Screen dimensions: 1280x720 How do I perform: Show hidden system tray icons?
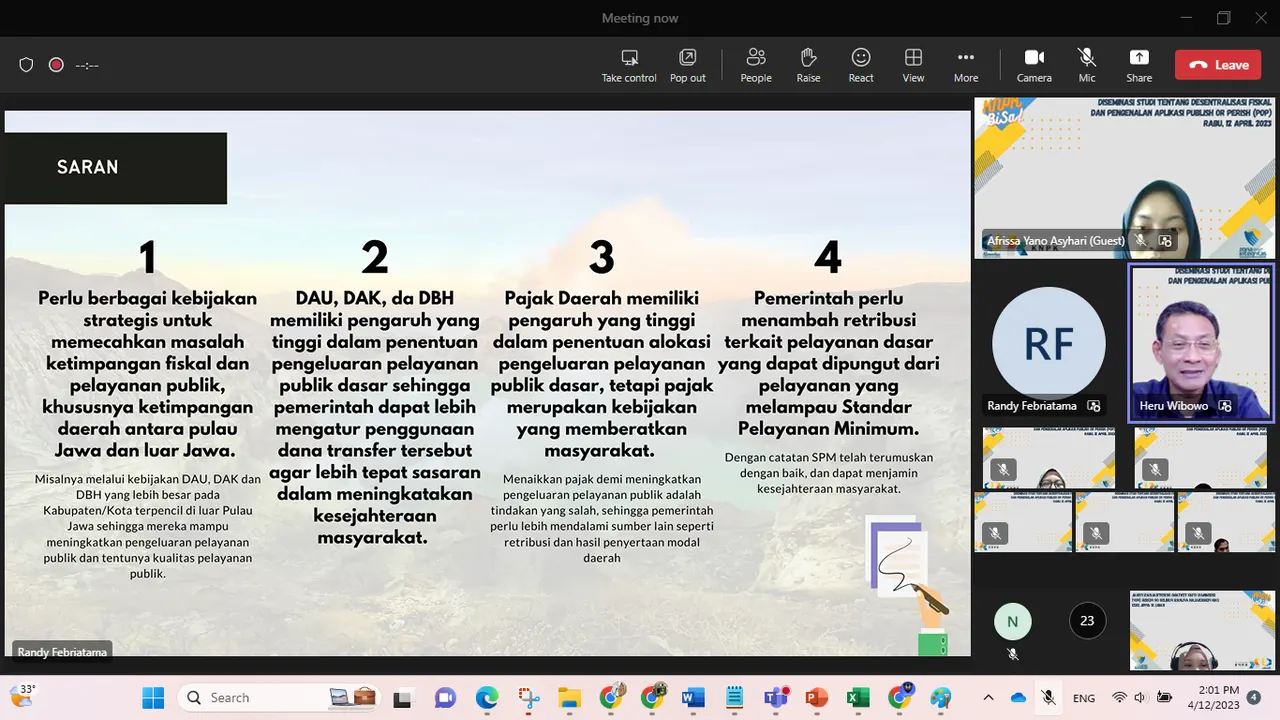coord(988,698)
